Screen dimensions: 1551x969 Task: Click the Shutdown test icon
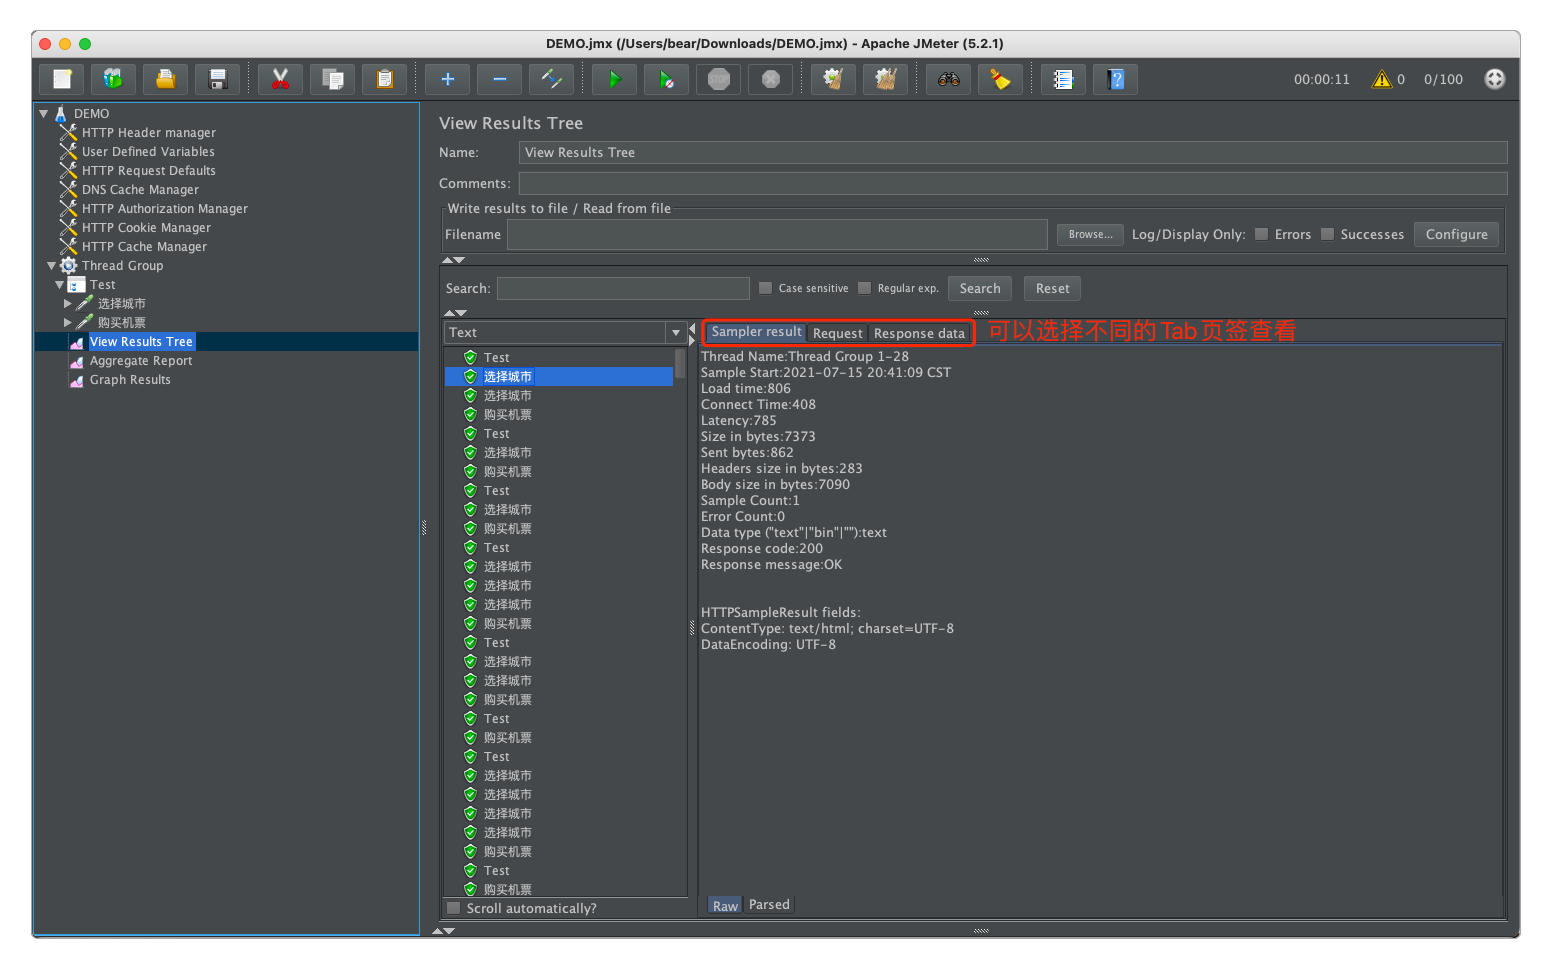click(x=770, y=79)
